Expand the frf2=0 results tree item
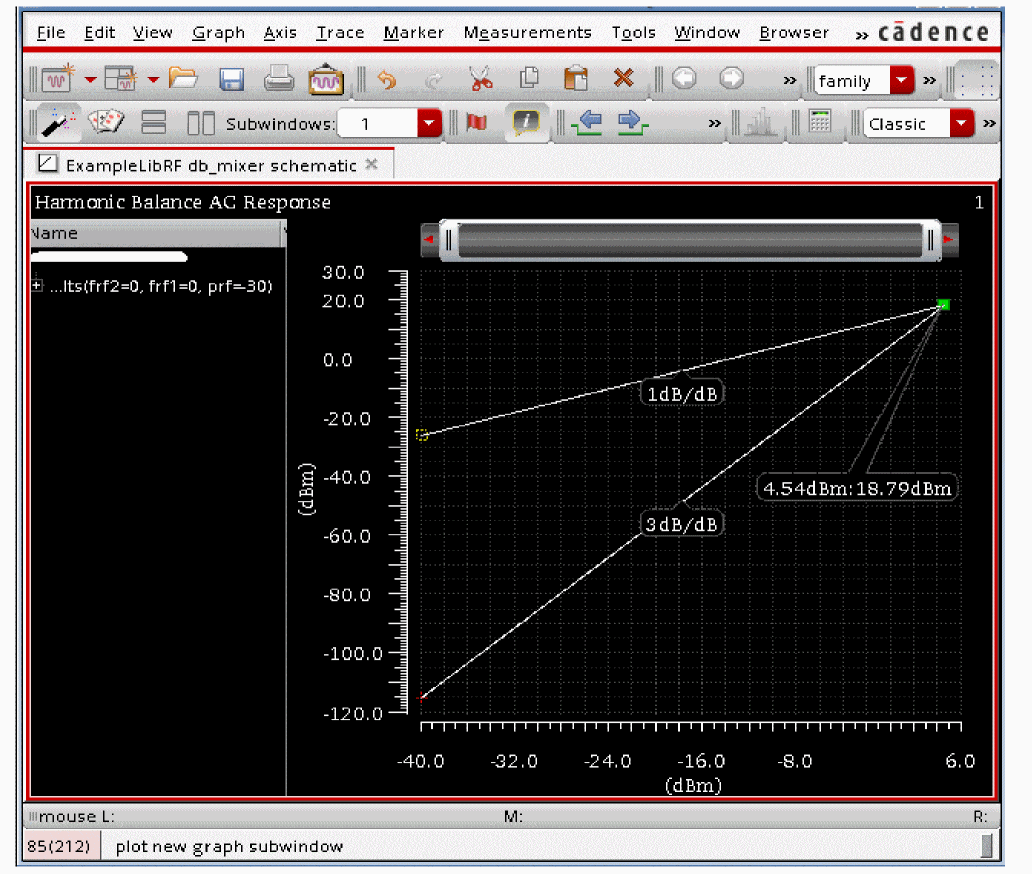Image resolution: width=1032 pixels, height=874 pixels. pos(38,286)
